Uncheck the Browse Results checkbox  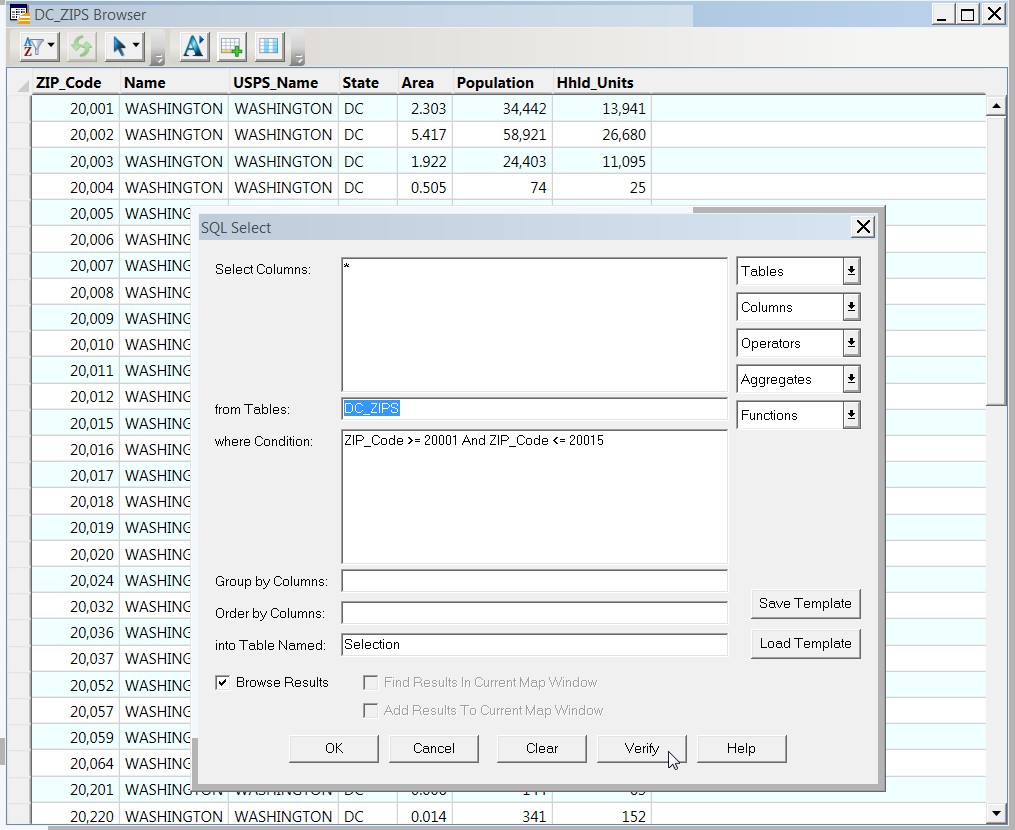[222, 682]
